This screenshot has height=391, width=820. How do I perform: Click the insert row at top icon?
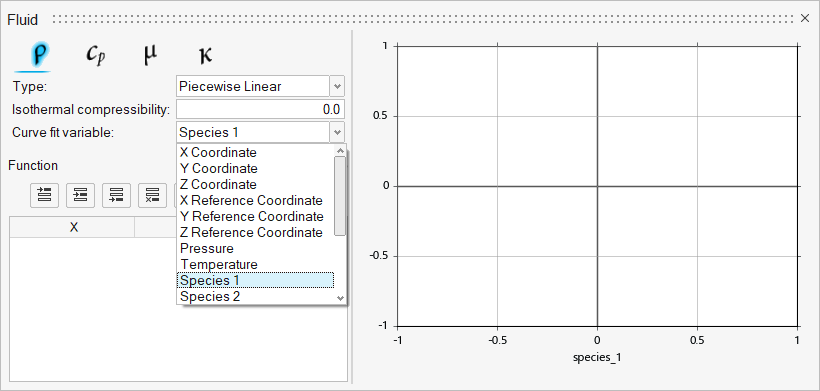point(45,196)
